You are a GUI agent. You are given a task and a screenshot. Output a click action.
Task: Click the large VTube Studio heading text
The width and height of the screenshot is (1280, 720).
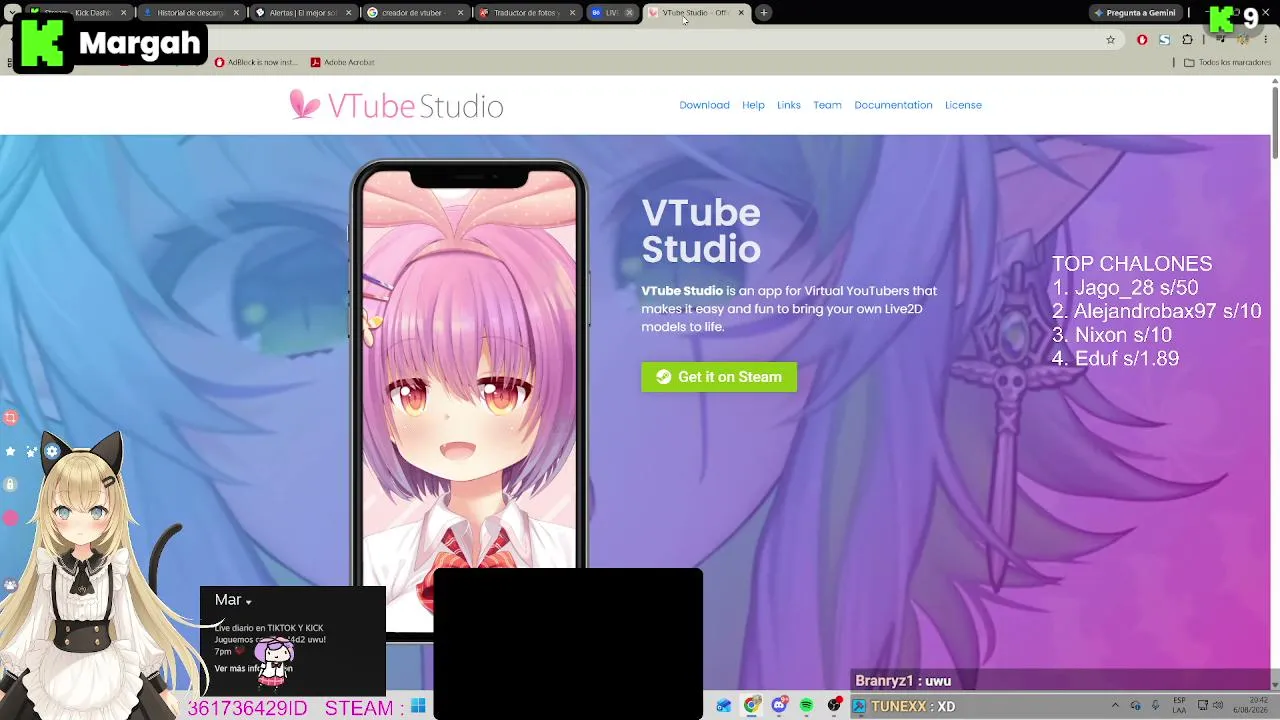click(x=701, y=231)
